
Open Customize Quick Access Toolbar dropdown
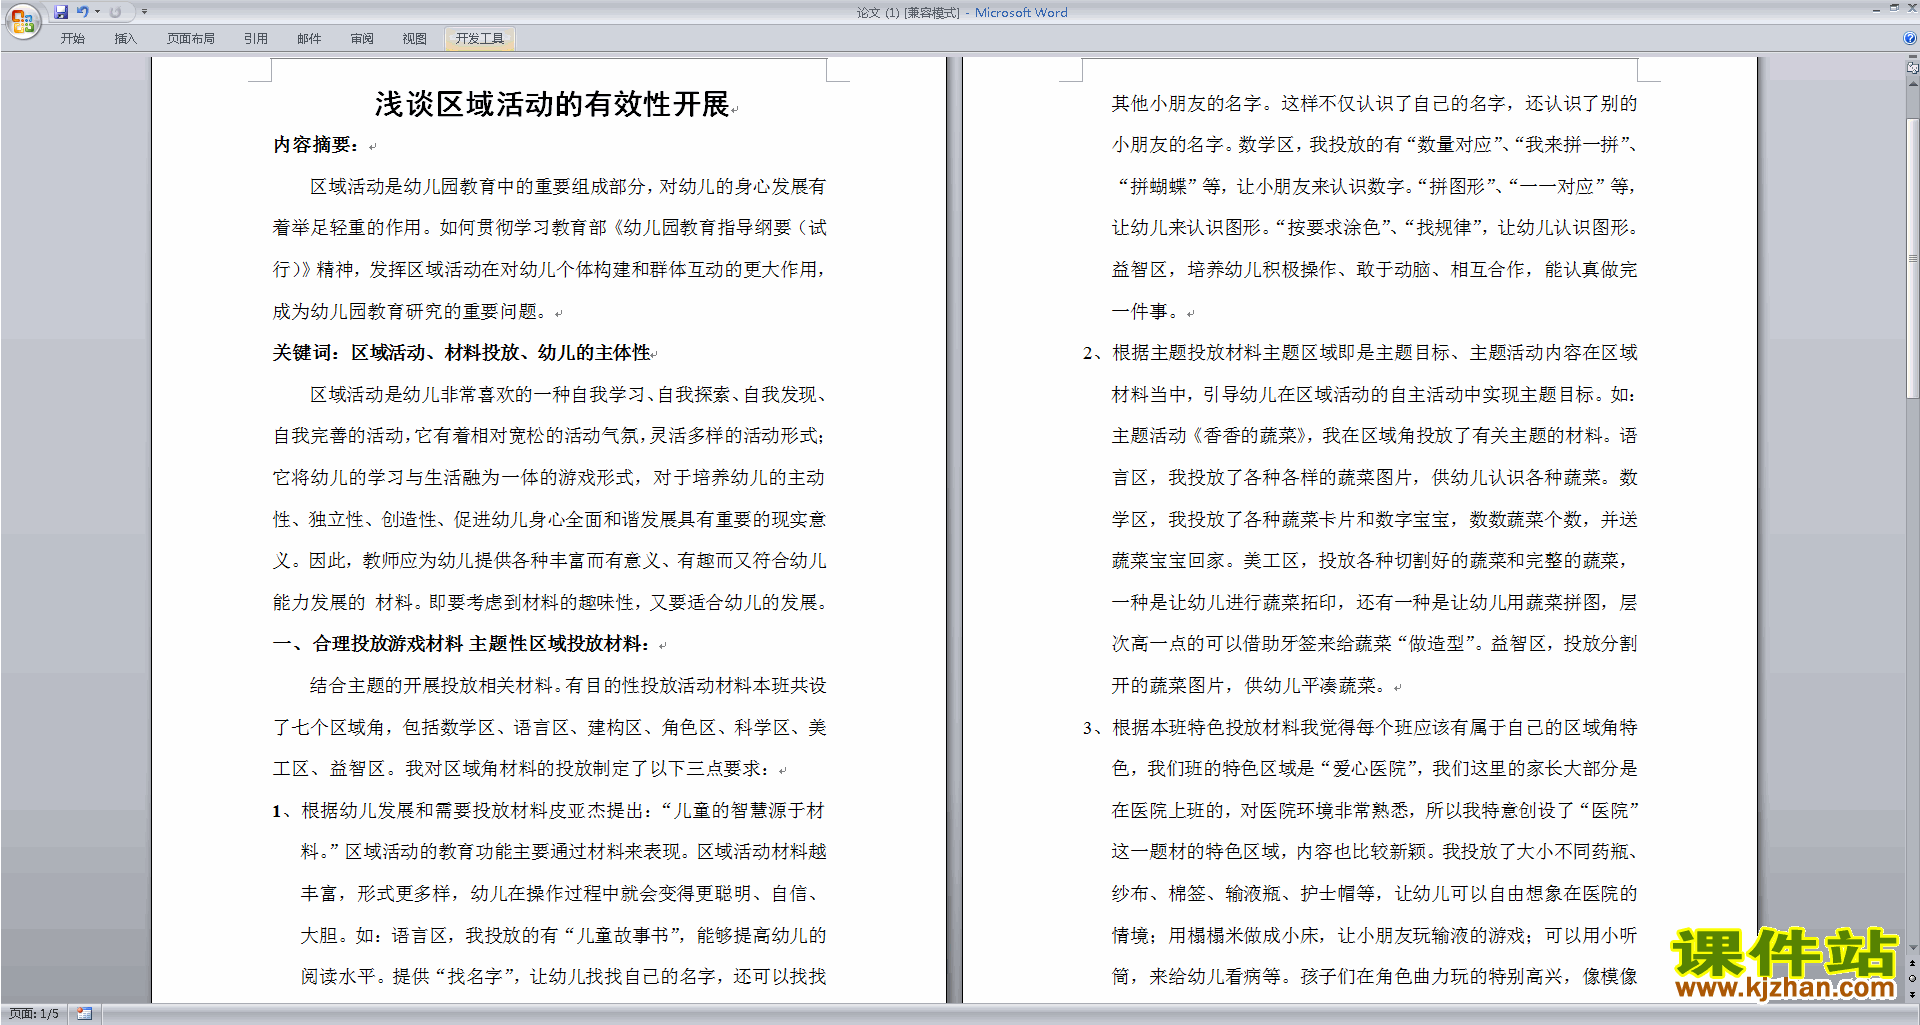coord(144,12)
